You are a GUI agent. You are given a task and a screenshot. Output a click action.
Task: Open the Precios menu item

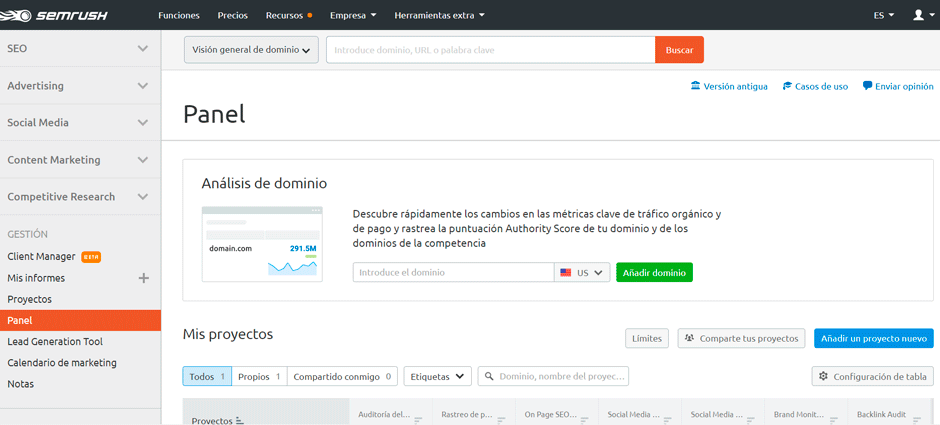coord(233,16)
